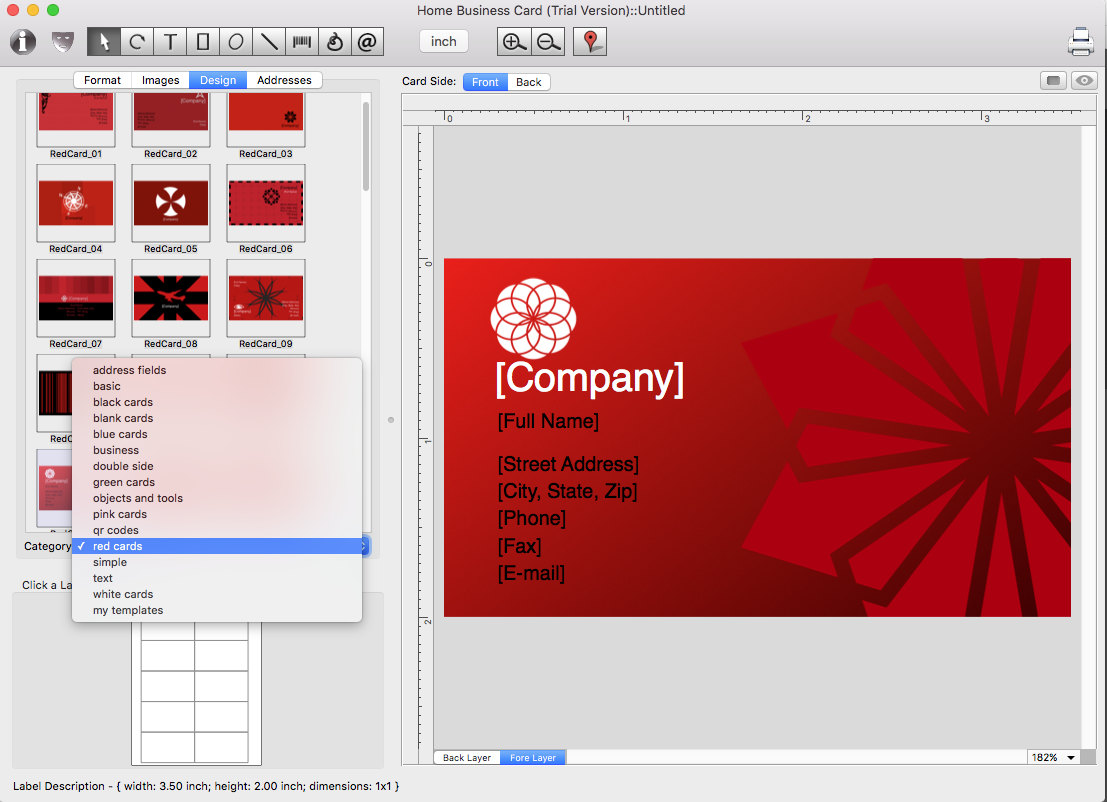Toggle preview with the eye button
Viewport: 1107px width, 802px height.
(x=1083, y=81)
